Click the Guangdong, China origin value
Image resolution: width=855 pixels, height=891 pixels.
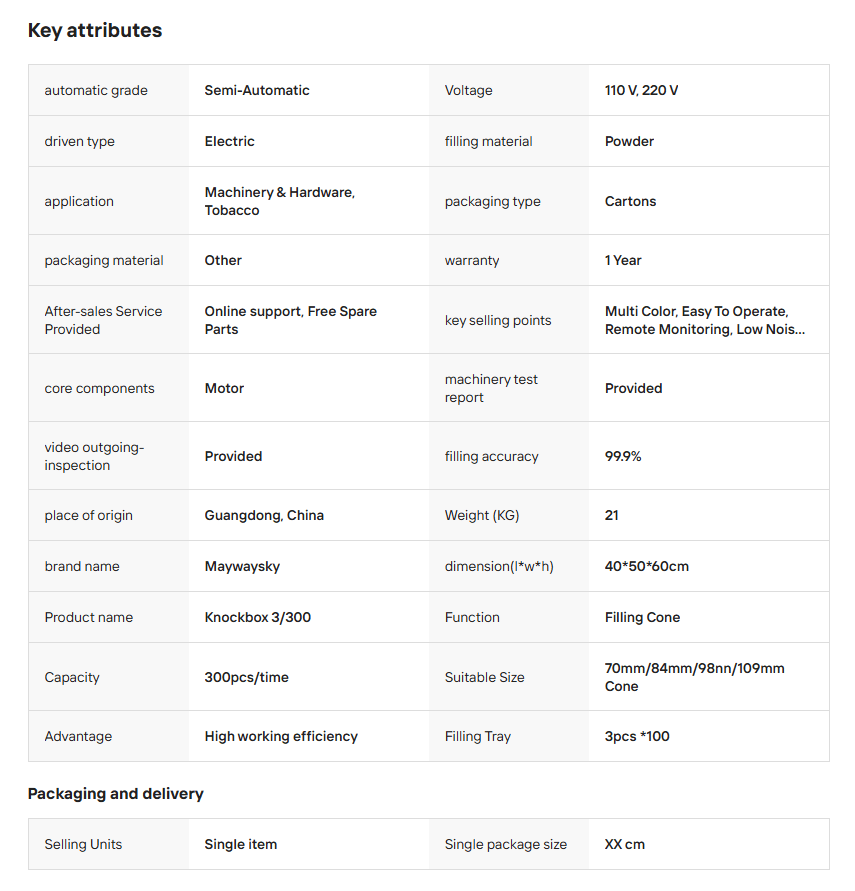pos(264,516)
